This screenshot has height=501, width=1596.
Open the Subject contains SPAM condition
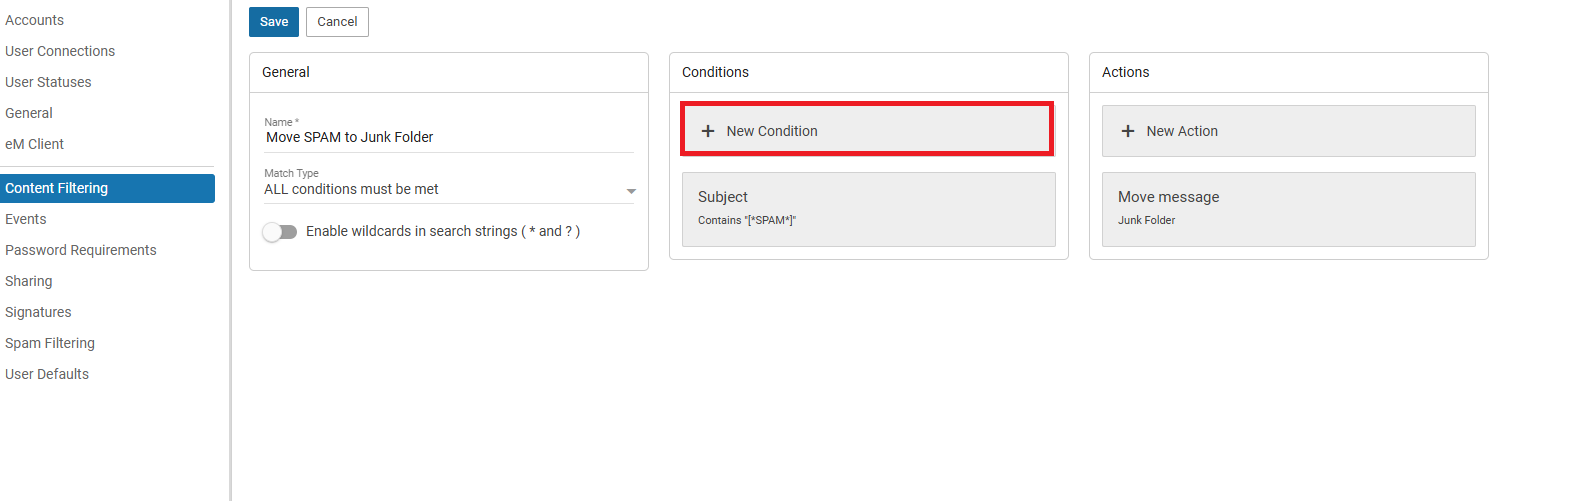point(869,209)
